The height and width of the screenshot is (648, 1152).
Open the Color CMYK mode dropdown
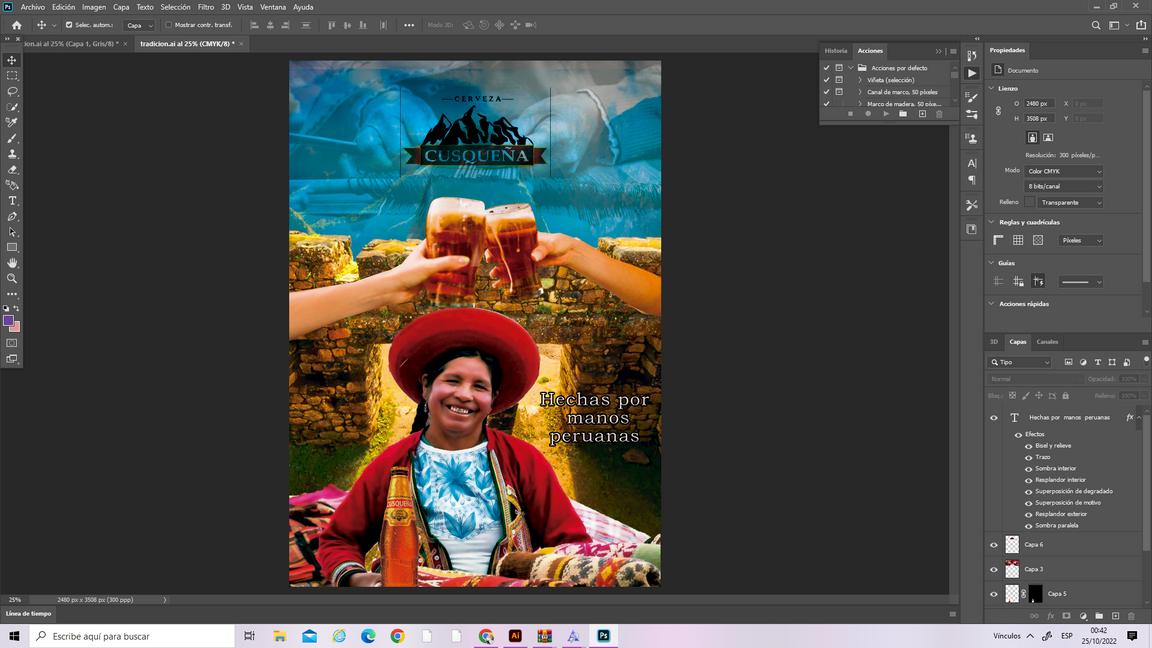1063,171
